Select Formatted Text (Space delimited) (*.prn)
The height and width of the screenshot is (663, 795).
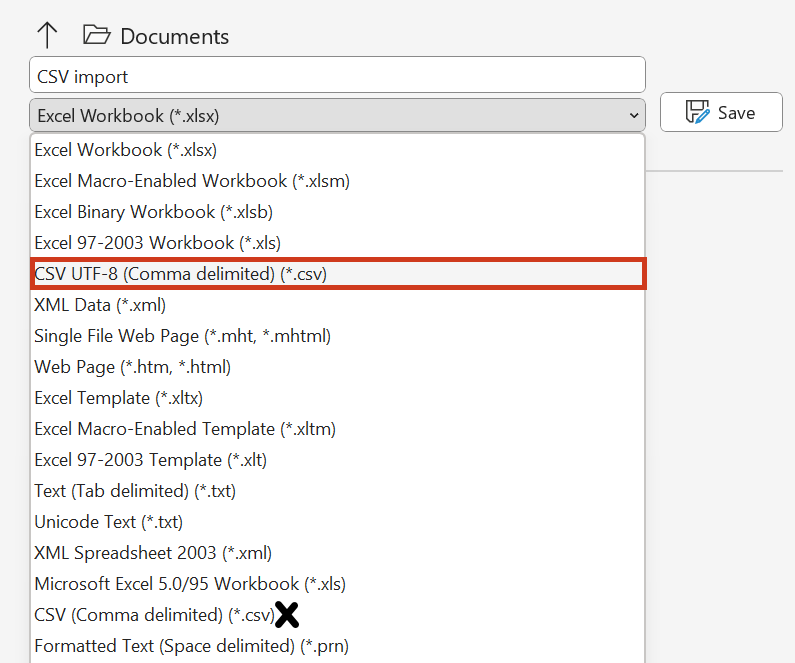tap(337, 646)
